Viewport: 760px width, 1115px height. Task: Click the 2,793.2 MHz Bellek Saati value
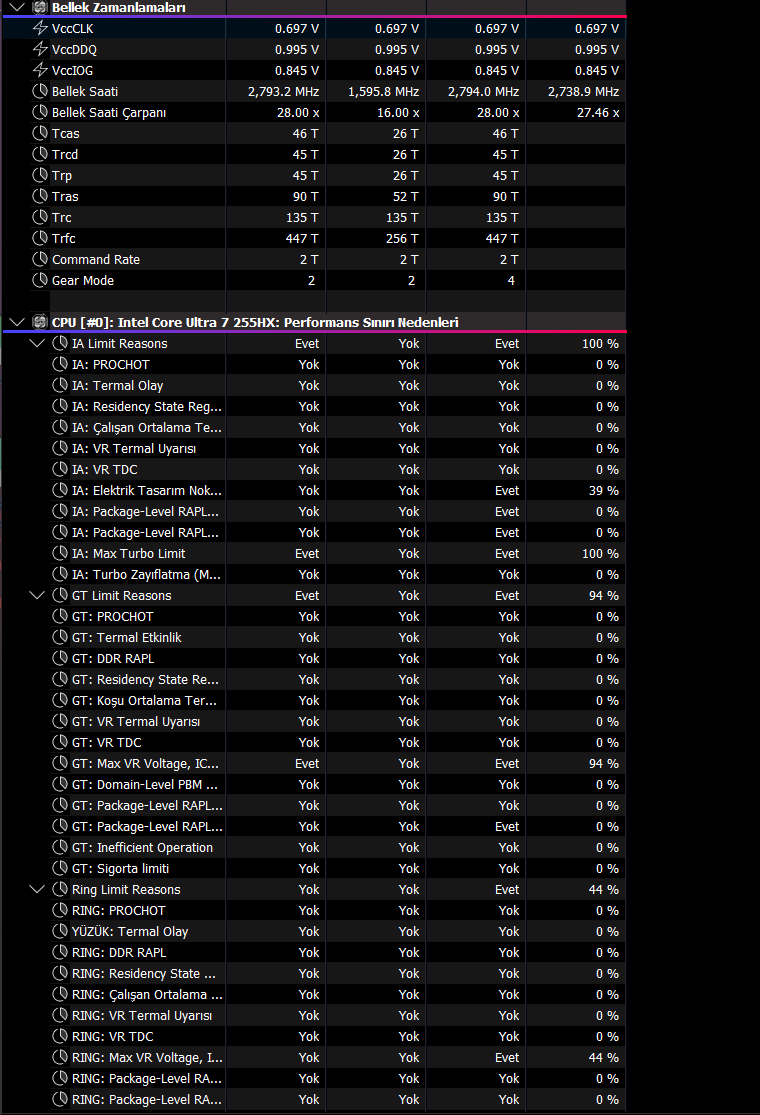pos(283,92)
